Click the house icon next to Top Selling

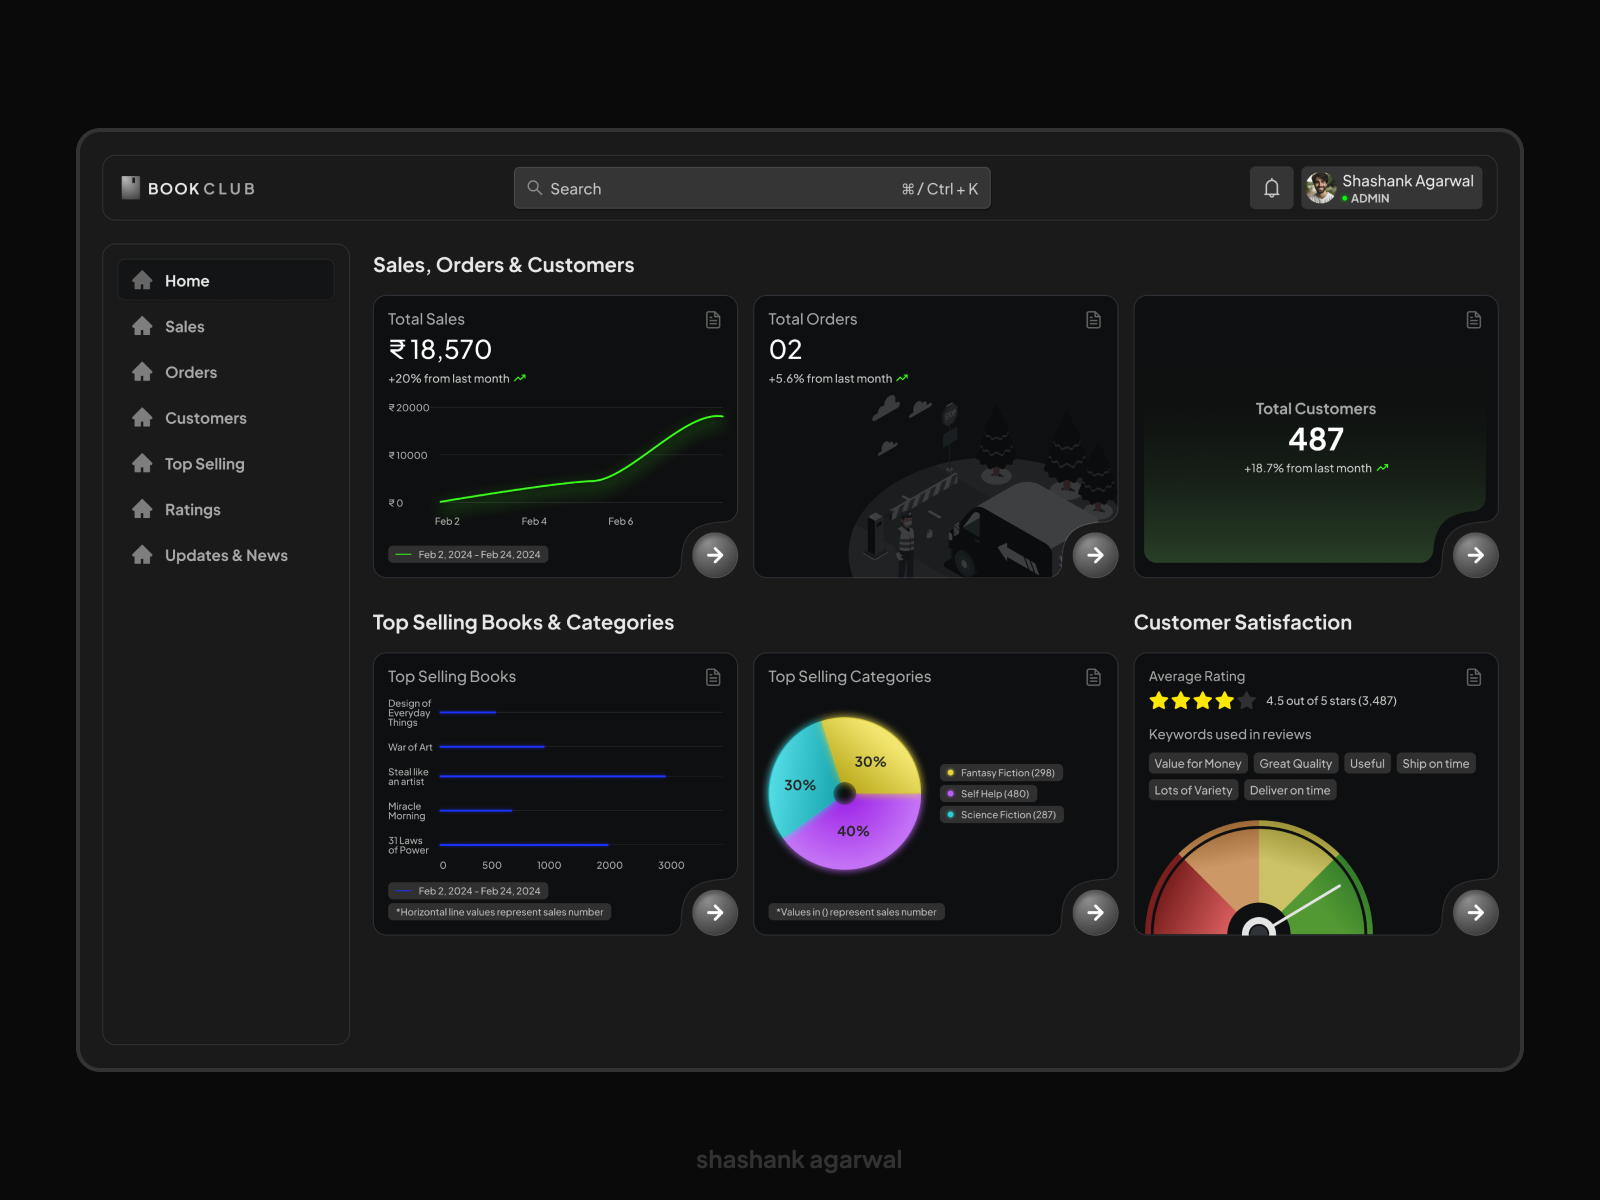pyautogui.click(x=142, y=463)
